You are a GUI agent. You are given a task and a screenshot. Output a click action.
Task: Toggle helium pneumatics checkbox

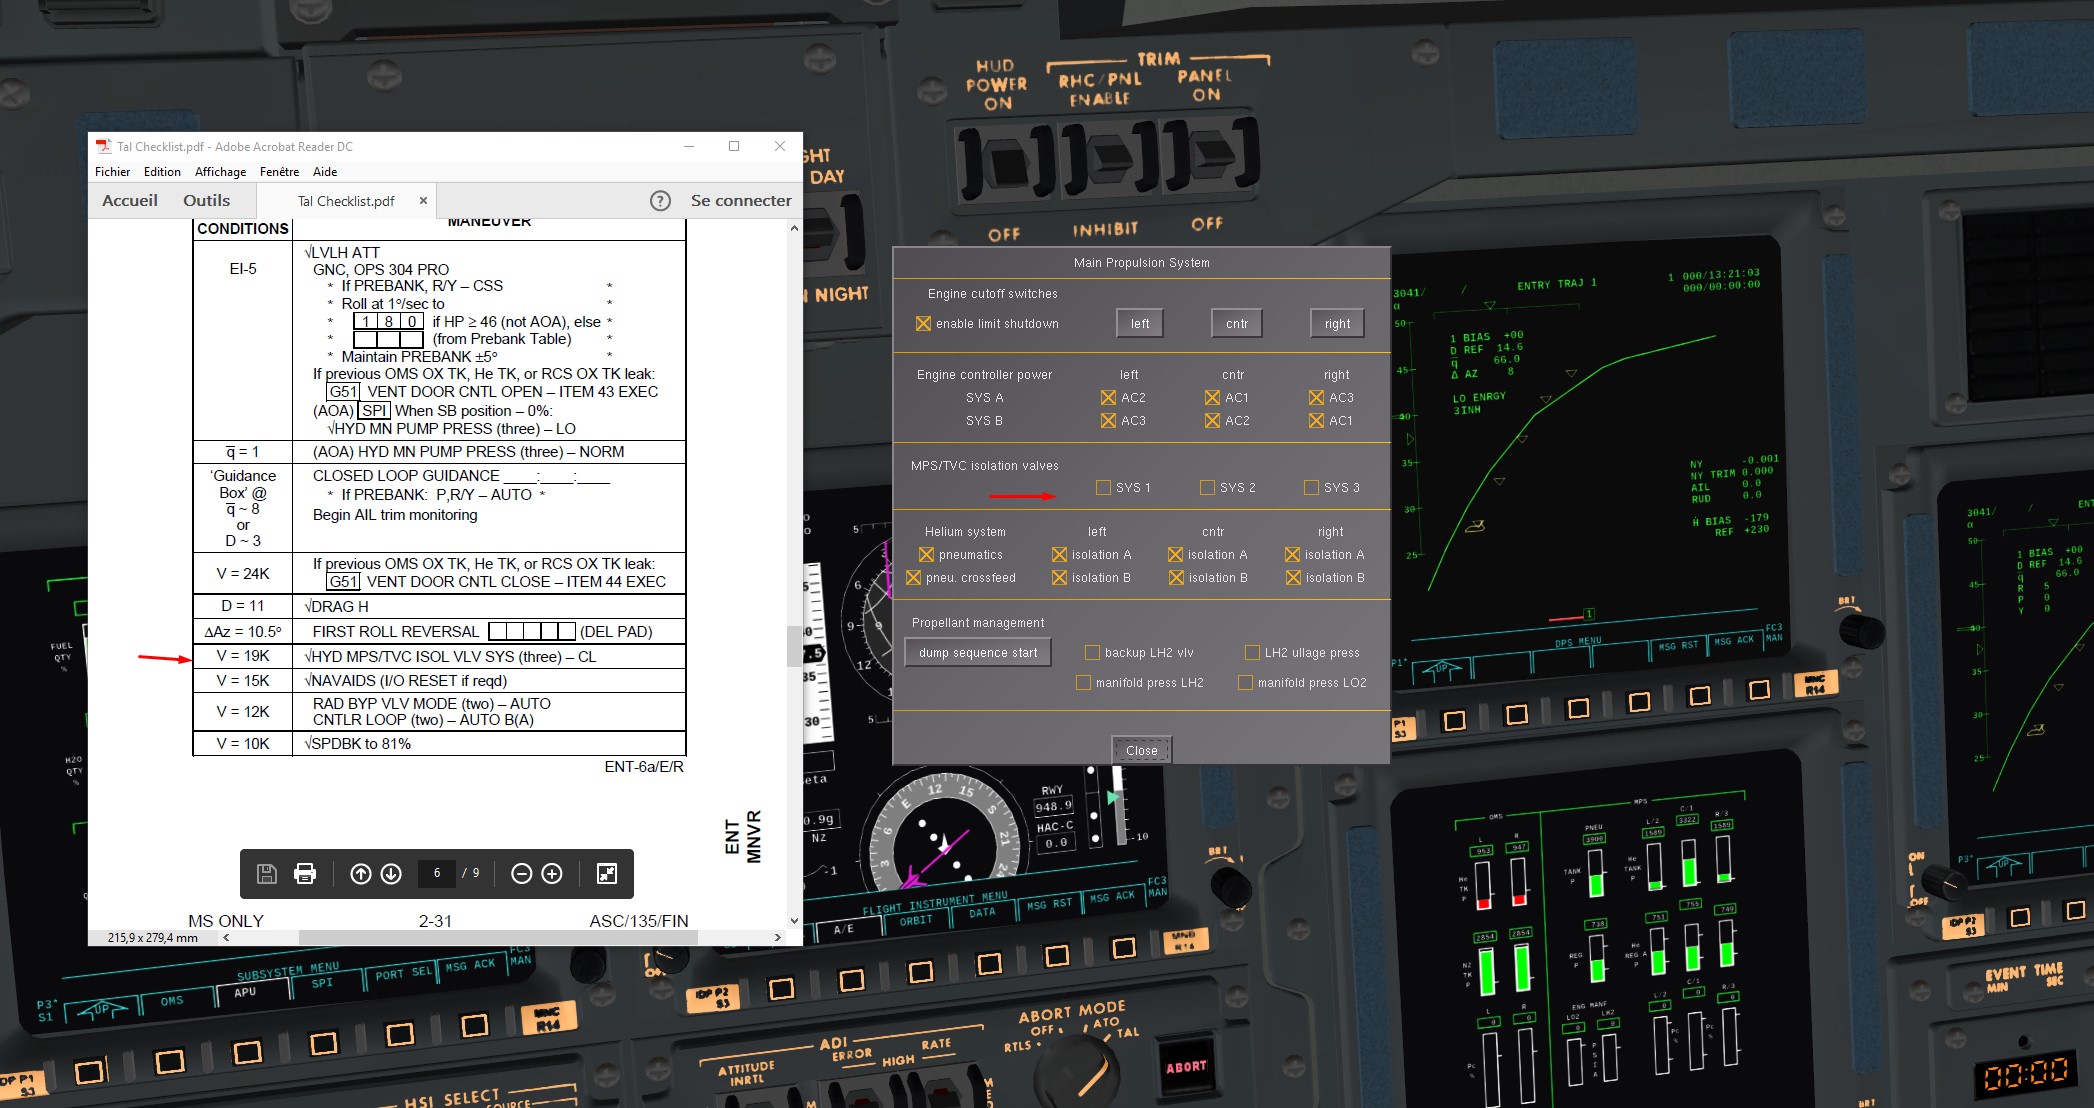(x=926, y=555)
